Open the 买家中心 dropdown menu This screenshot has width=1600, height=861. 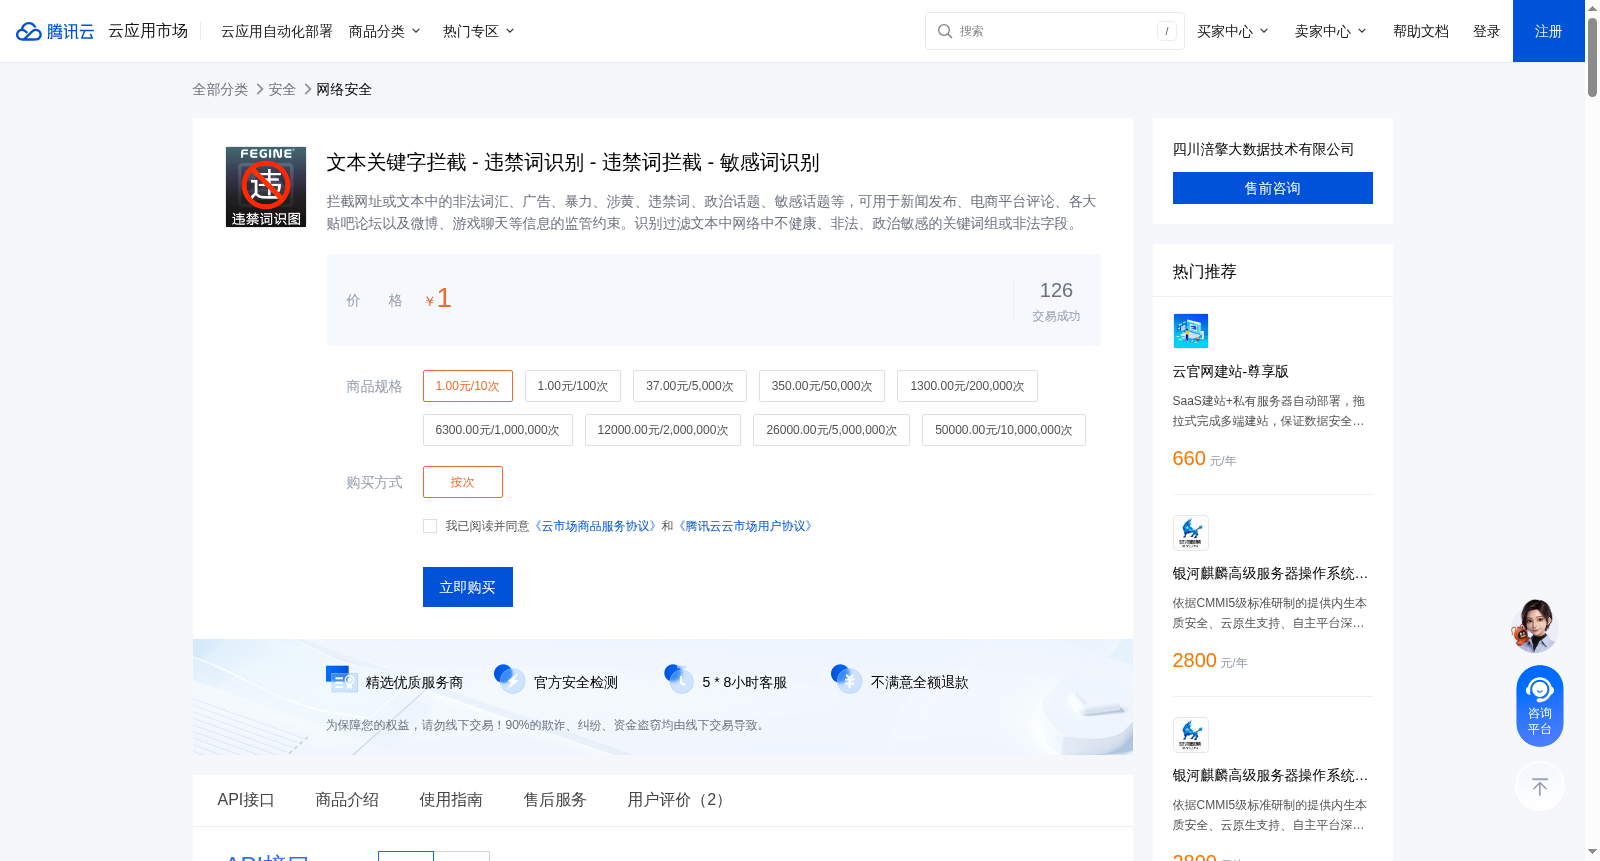1233,31
